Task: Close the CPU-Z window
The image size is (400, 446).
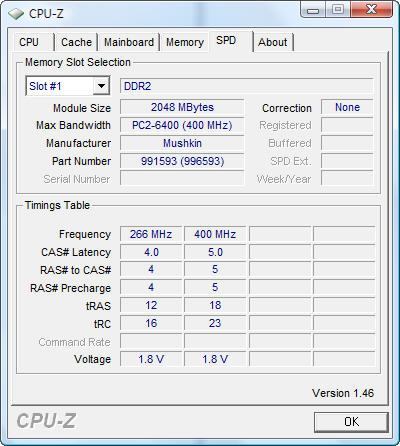Action: (371, 9)
